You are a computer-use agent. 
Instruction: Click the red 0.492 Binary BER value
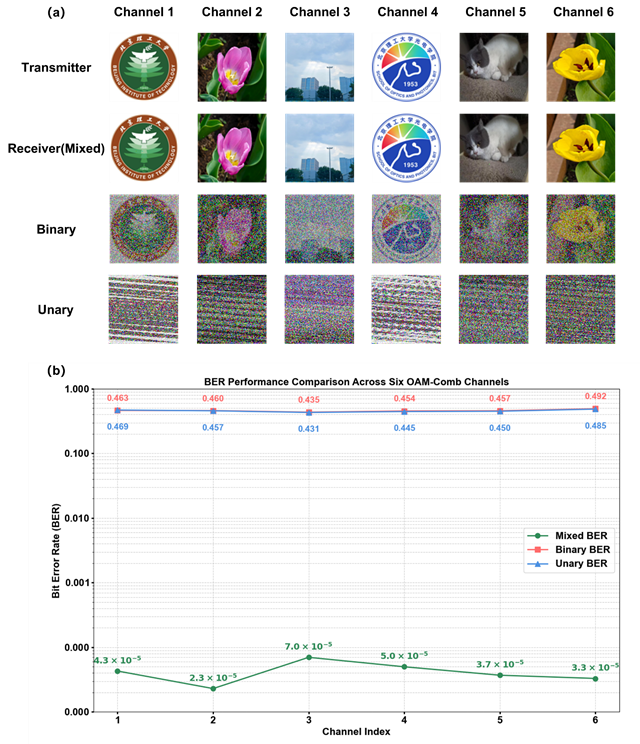pos(595,396)
